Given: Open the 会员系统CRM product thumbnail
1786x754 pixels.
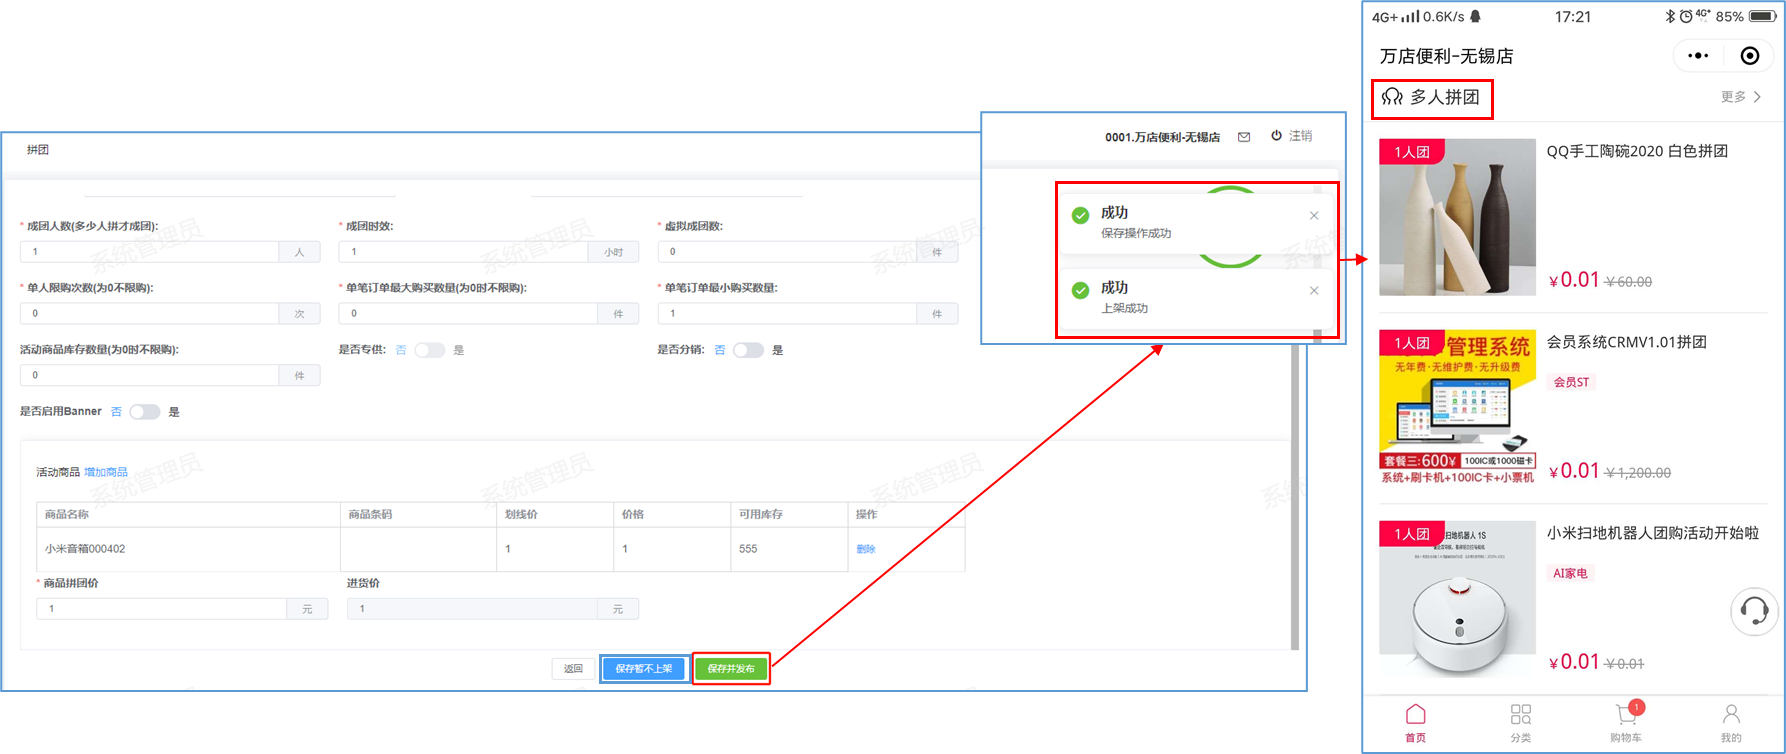Looking at the screenshot, I should [x=1457, y=408].
